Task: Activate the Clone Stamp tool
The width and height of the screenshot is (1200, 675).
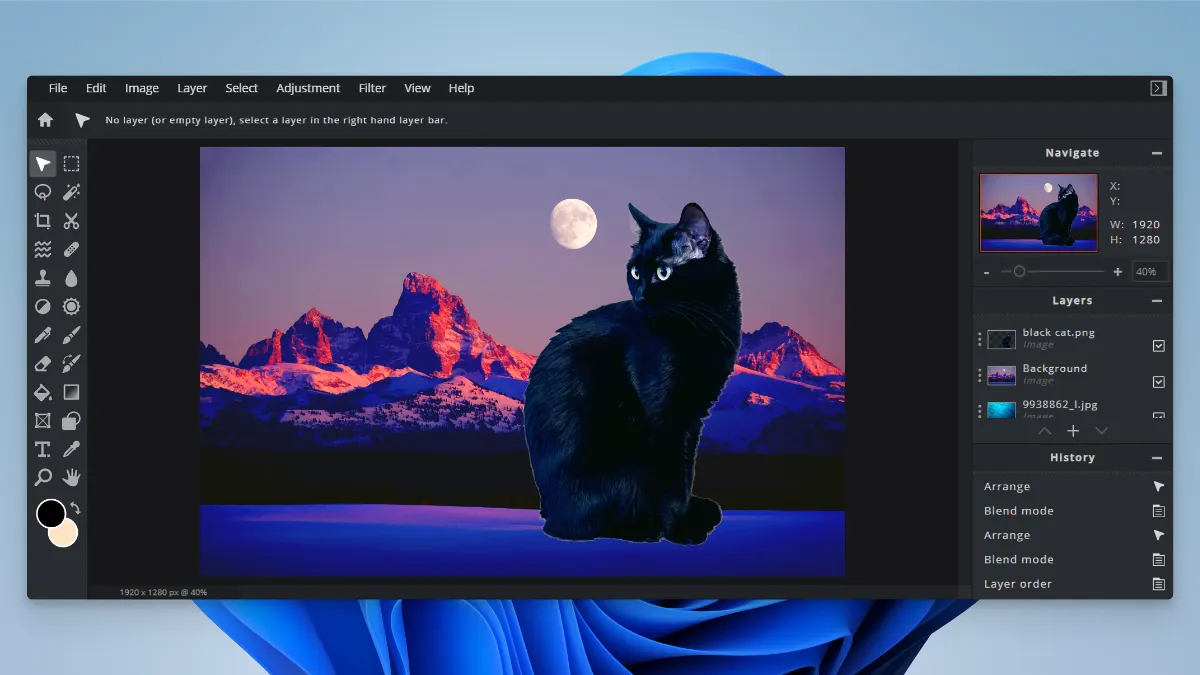Action: coord(43,278)
